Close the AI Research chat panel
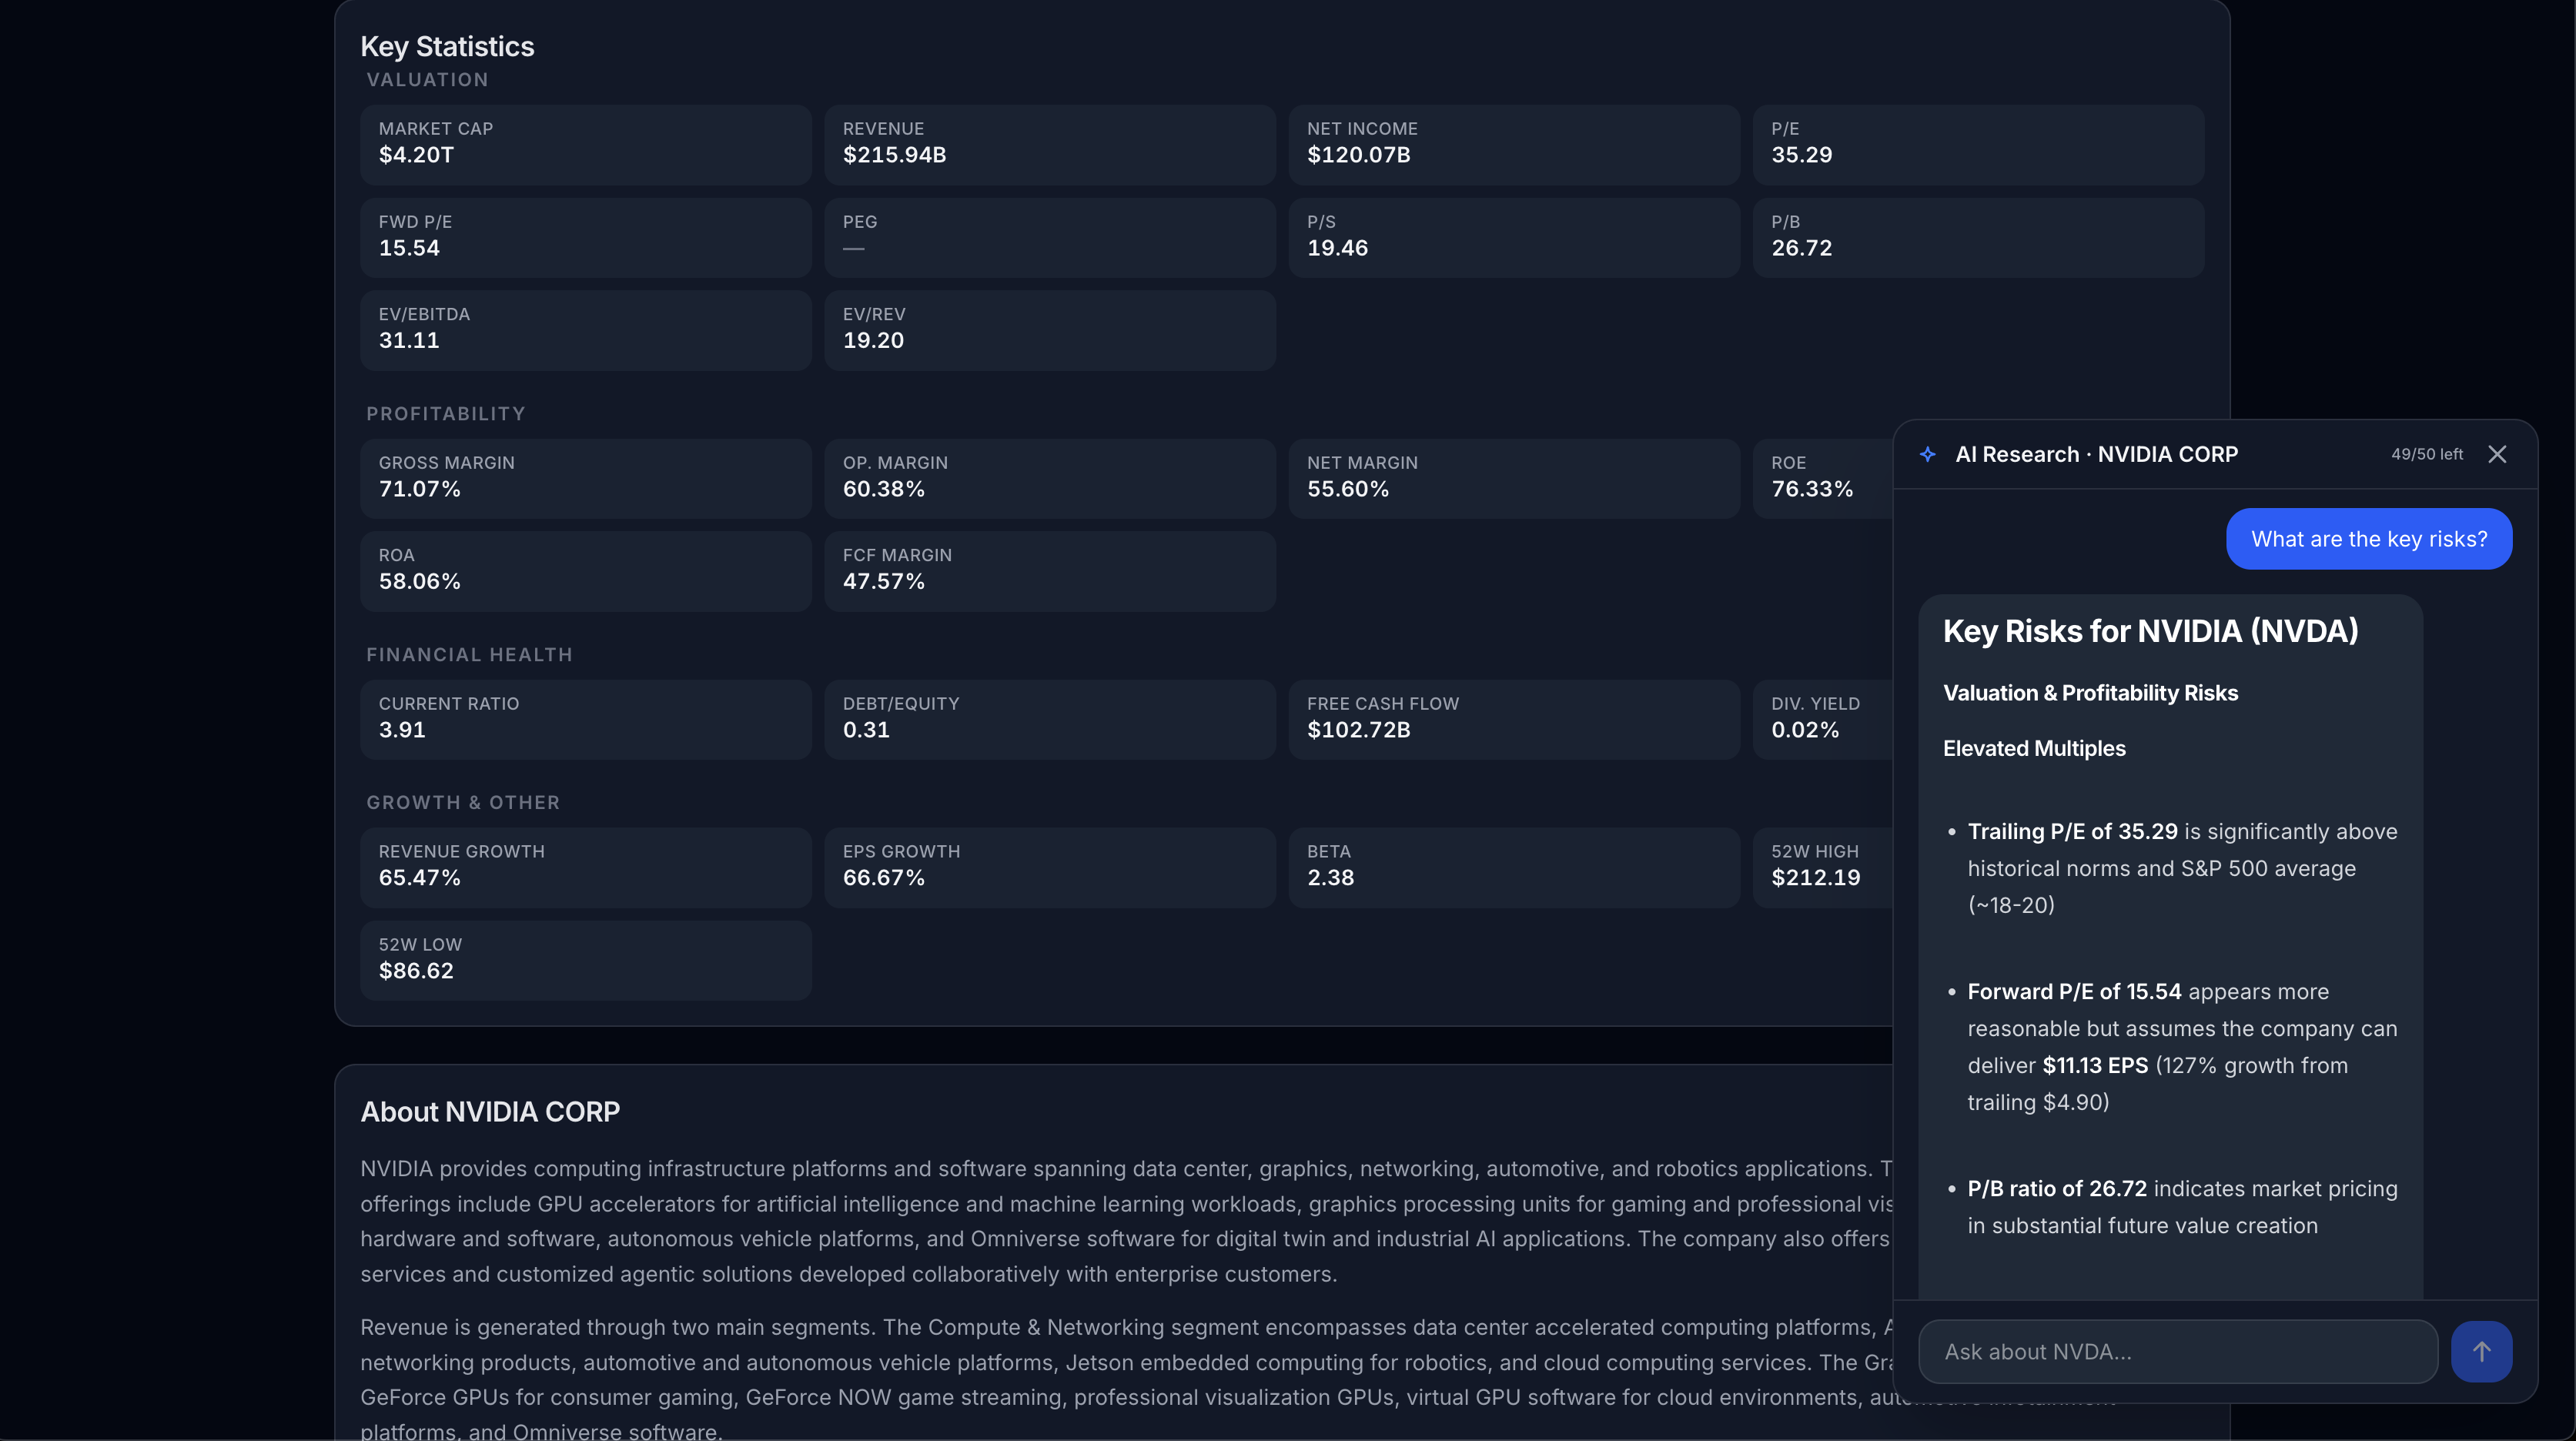 [2497, 454]
